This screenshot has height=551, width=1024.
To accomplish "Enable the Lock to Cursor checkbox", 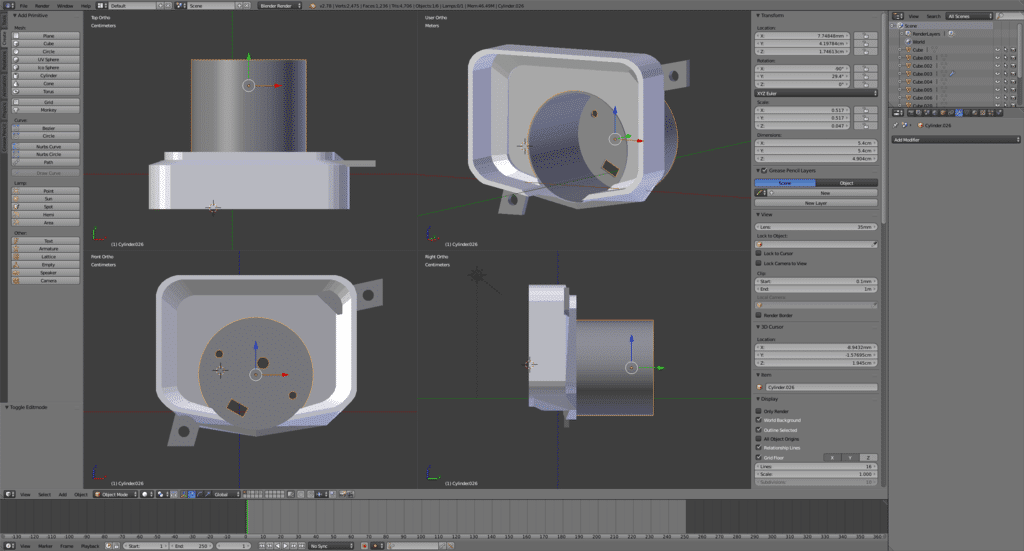I will tap(759, 253).
